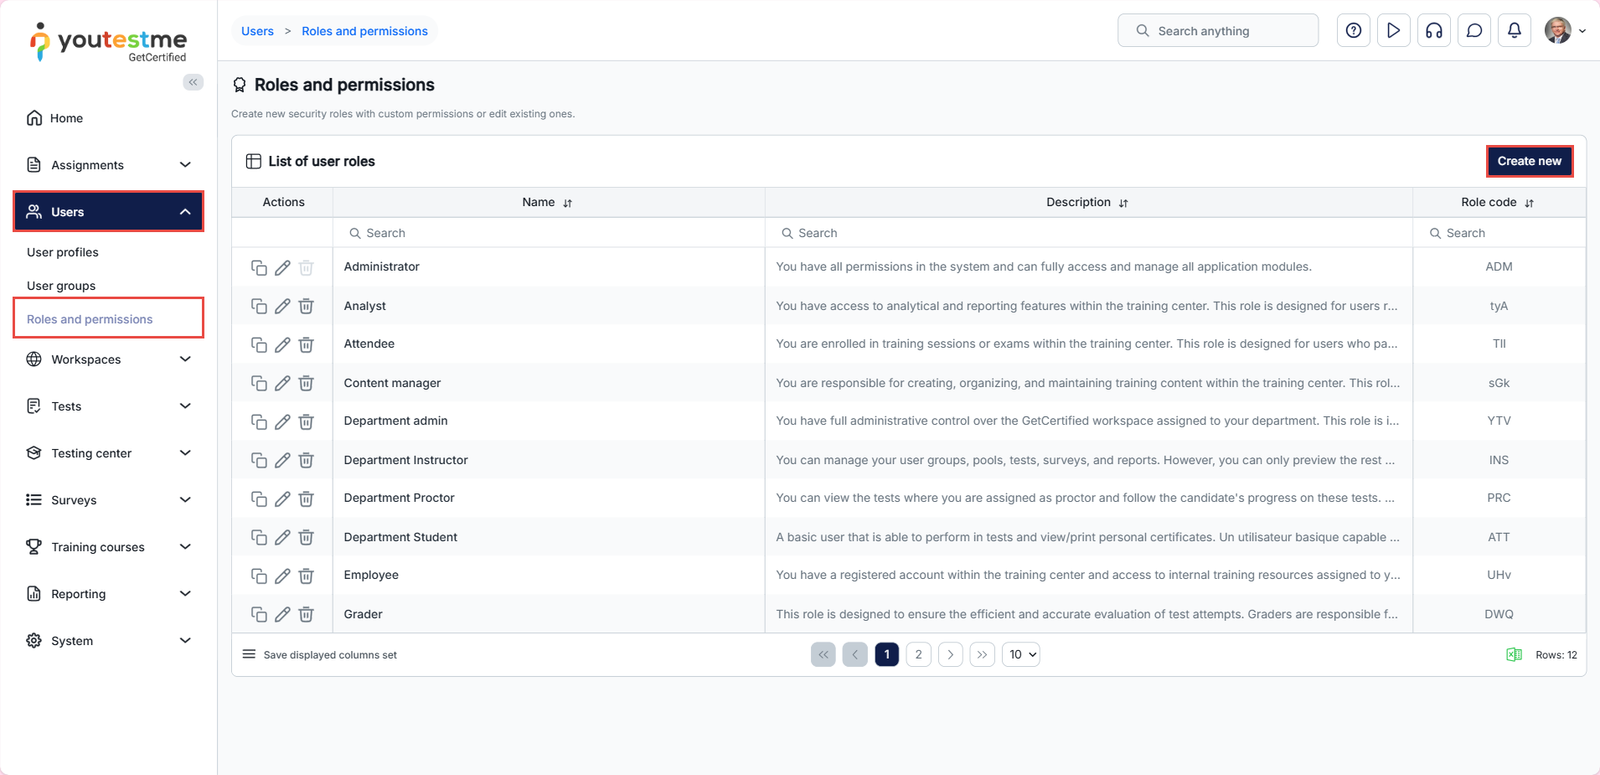Click the INS role code cell

1499,460
